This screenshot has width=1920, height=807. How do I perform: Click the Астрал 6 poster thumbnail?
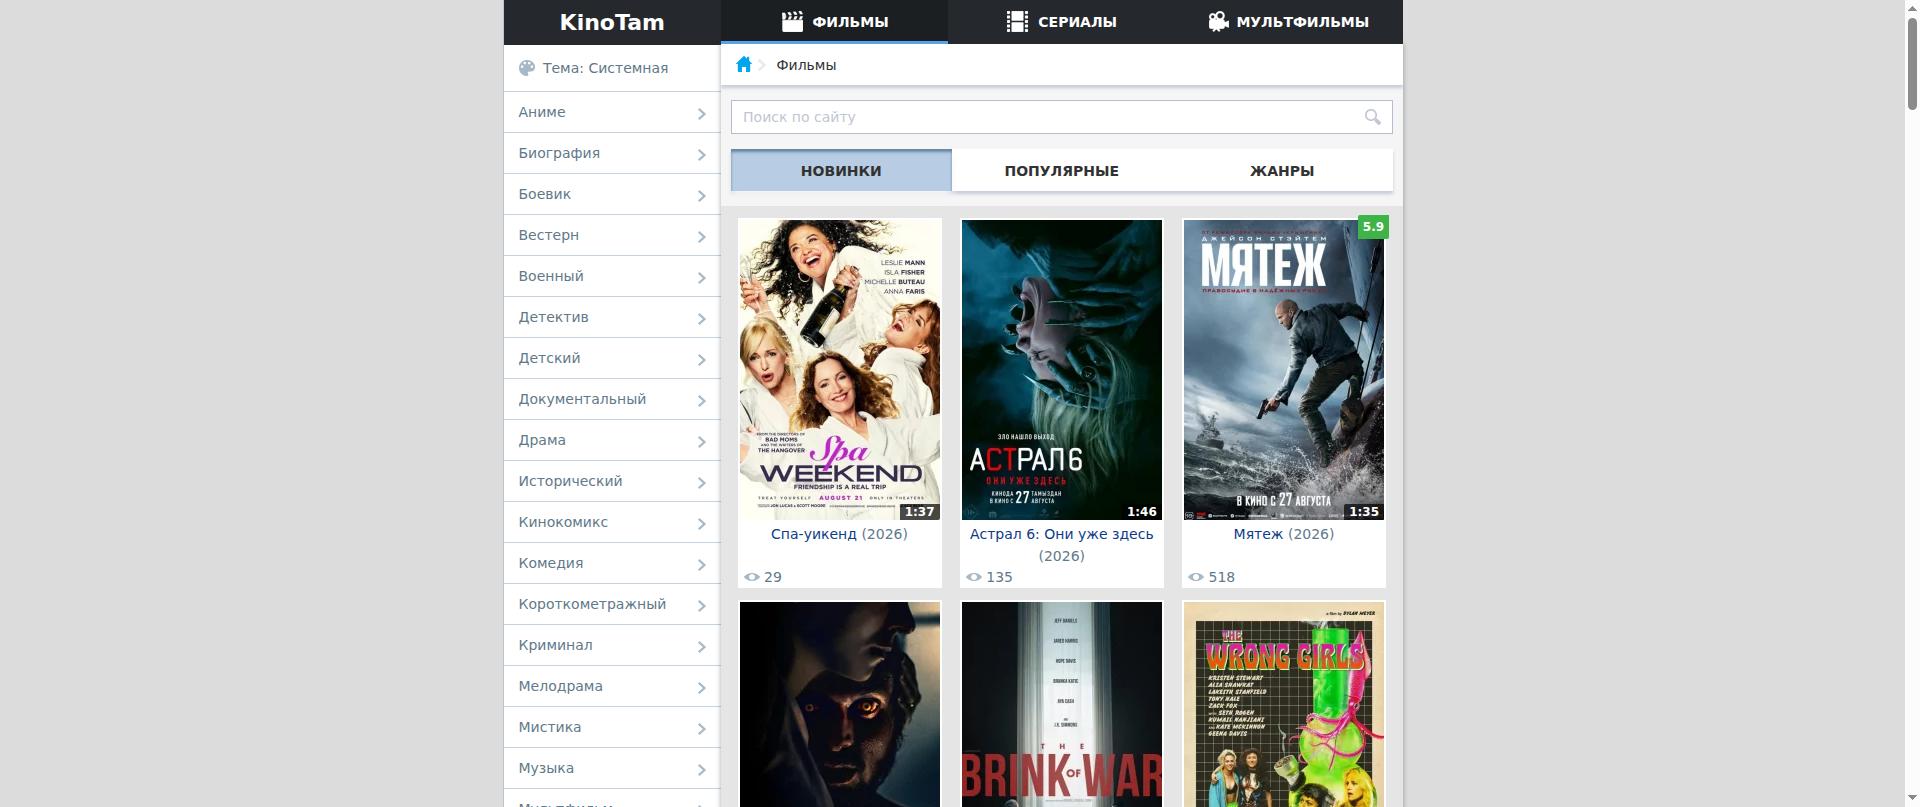tap(1062, 370)
